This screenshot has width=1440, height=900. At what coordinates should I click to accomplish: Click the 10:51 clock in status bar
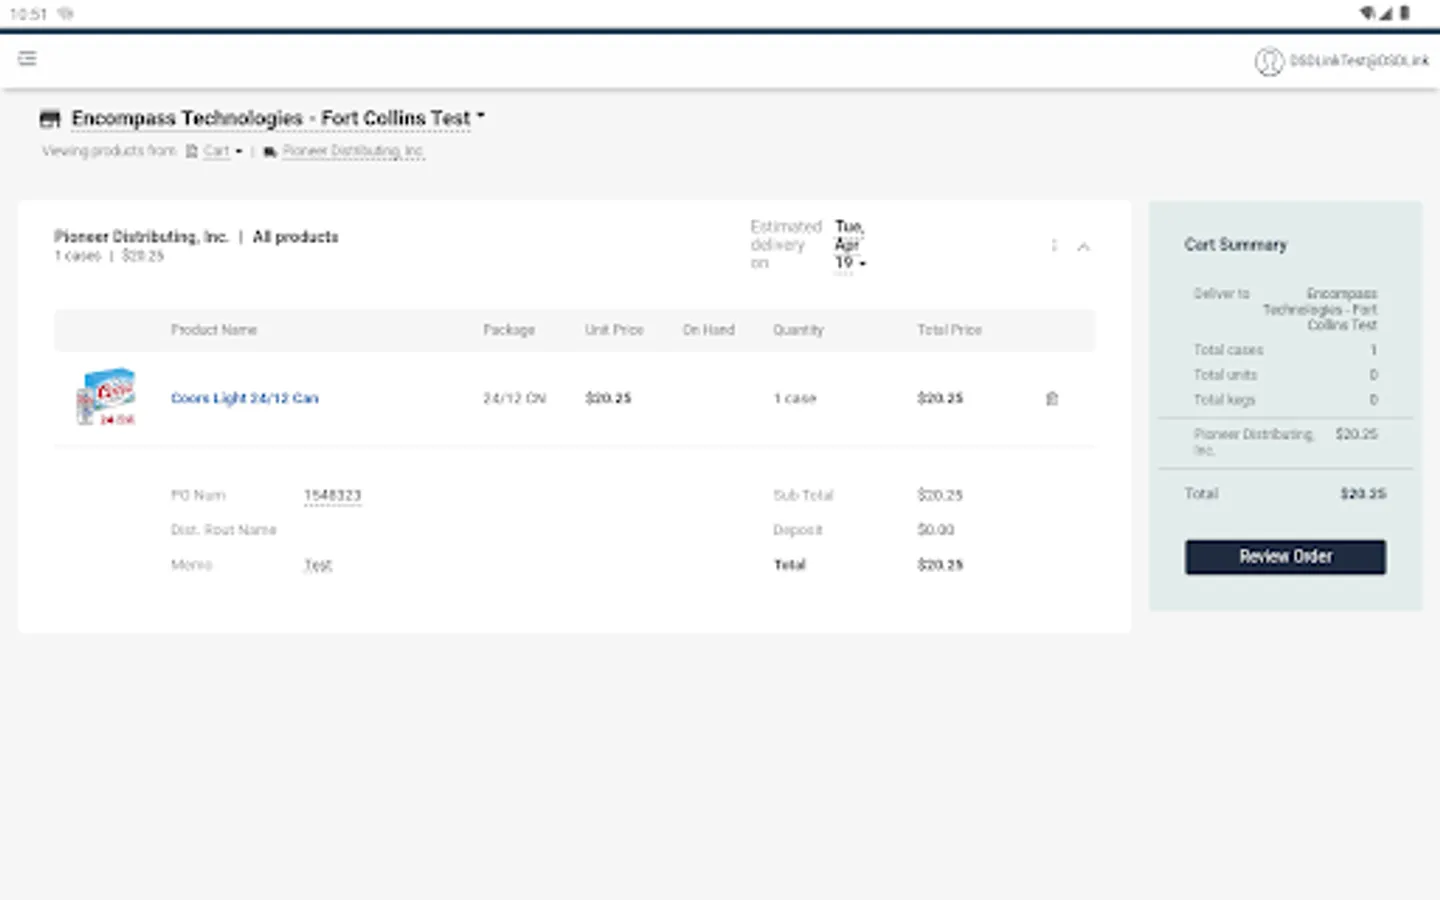point(28,14)
